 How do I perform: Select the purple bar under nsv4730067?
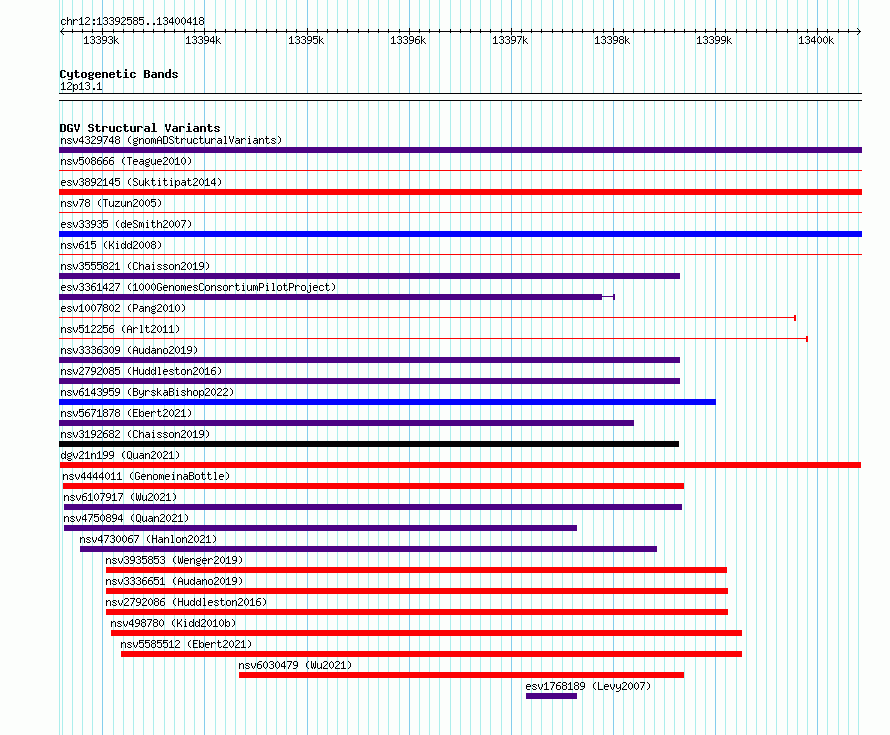[368, 549]
